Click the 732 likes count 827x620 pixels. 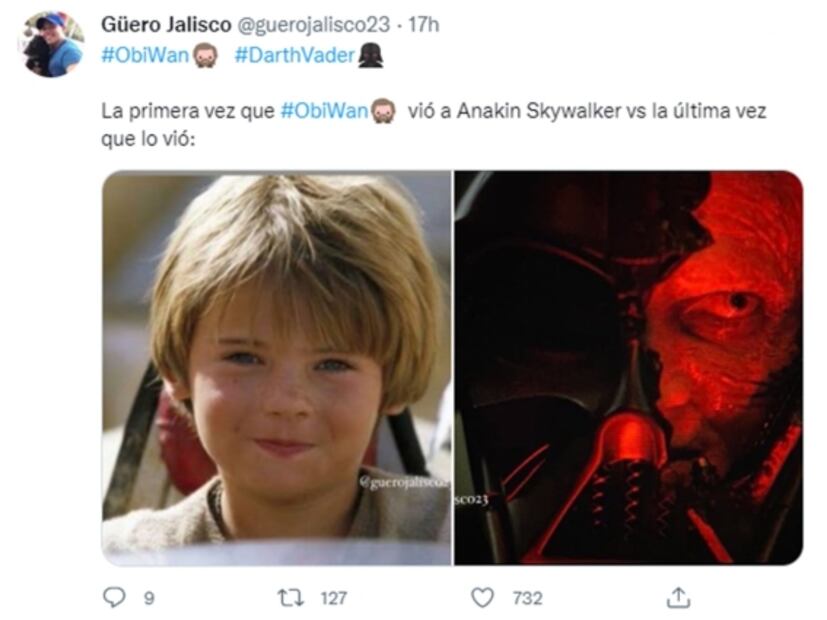(527, 598)
